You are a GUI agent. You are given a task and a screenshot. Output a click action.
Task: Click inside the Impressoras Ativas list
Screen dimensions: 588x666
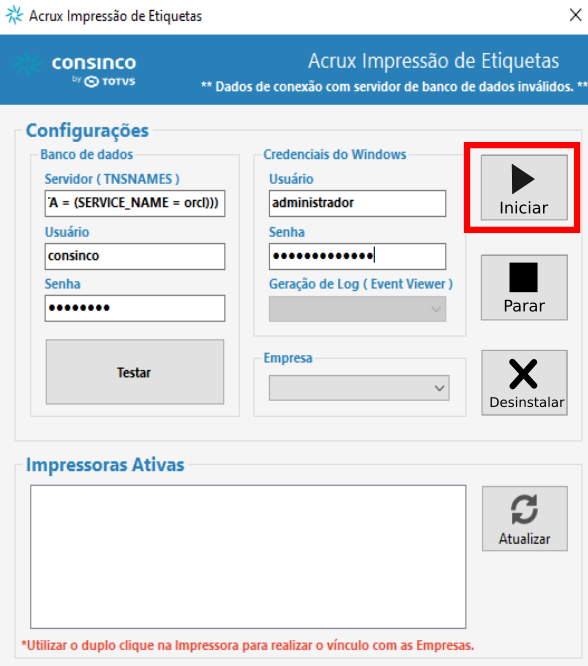tap(248, 556)
